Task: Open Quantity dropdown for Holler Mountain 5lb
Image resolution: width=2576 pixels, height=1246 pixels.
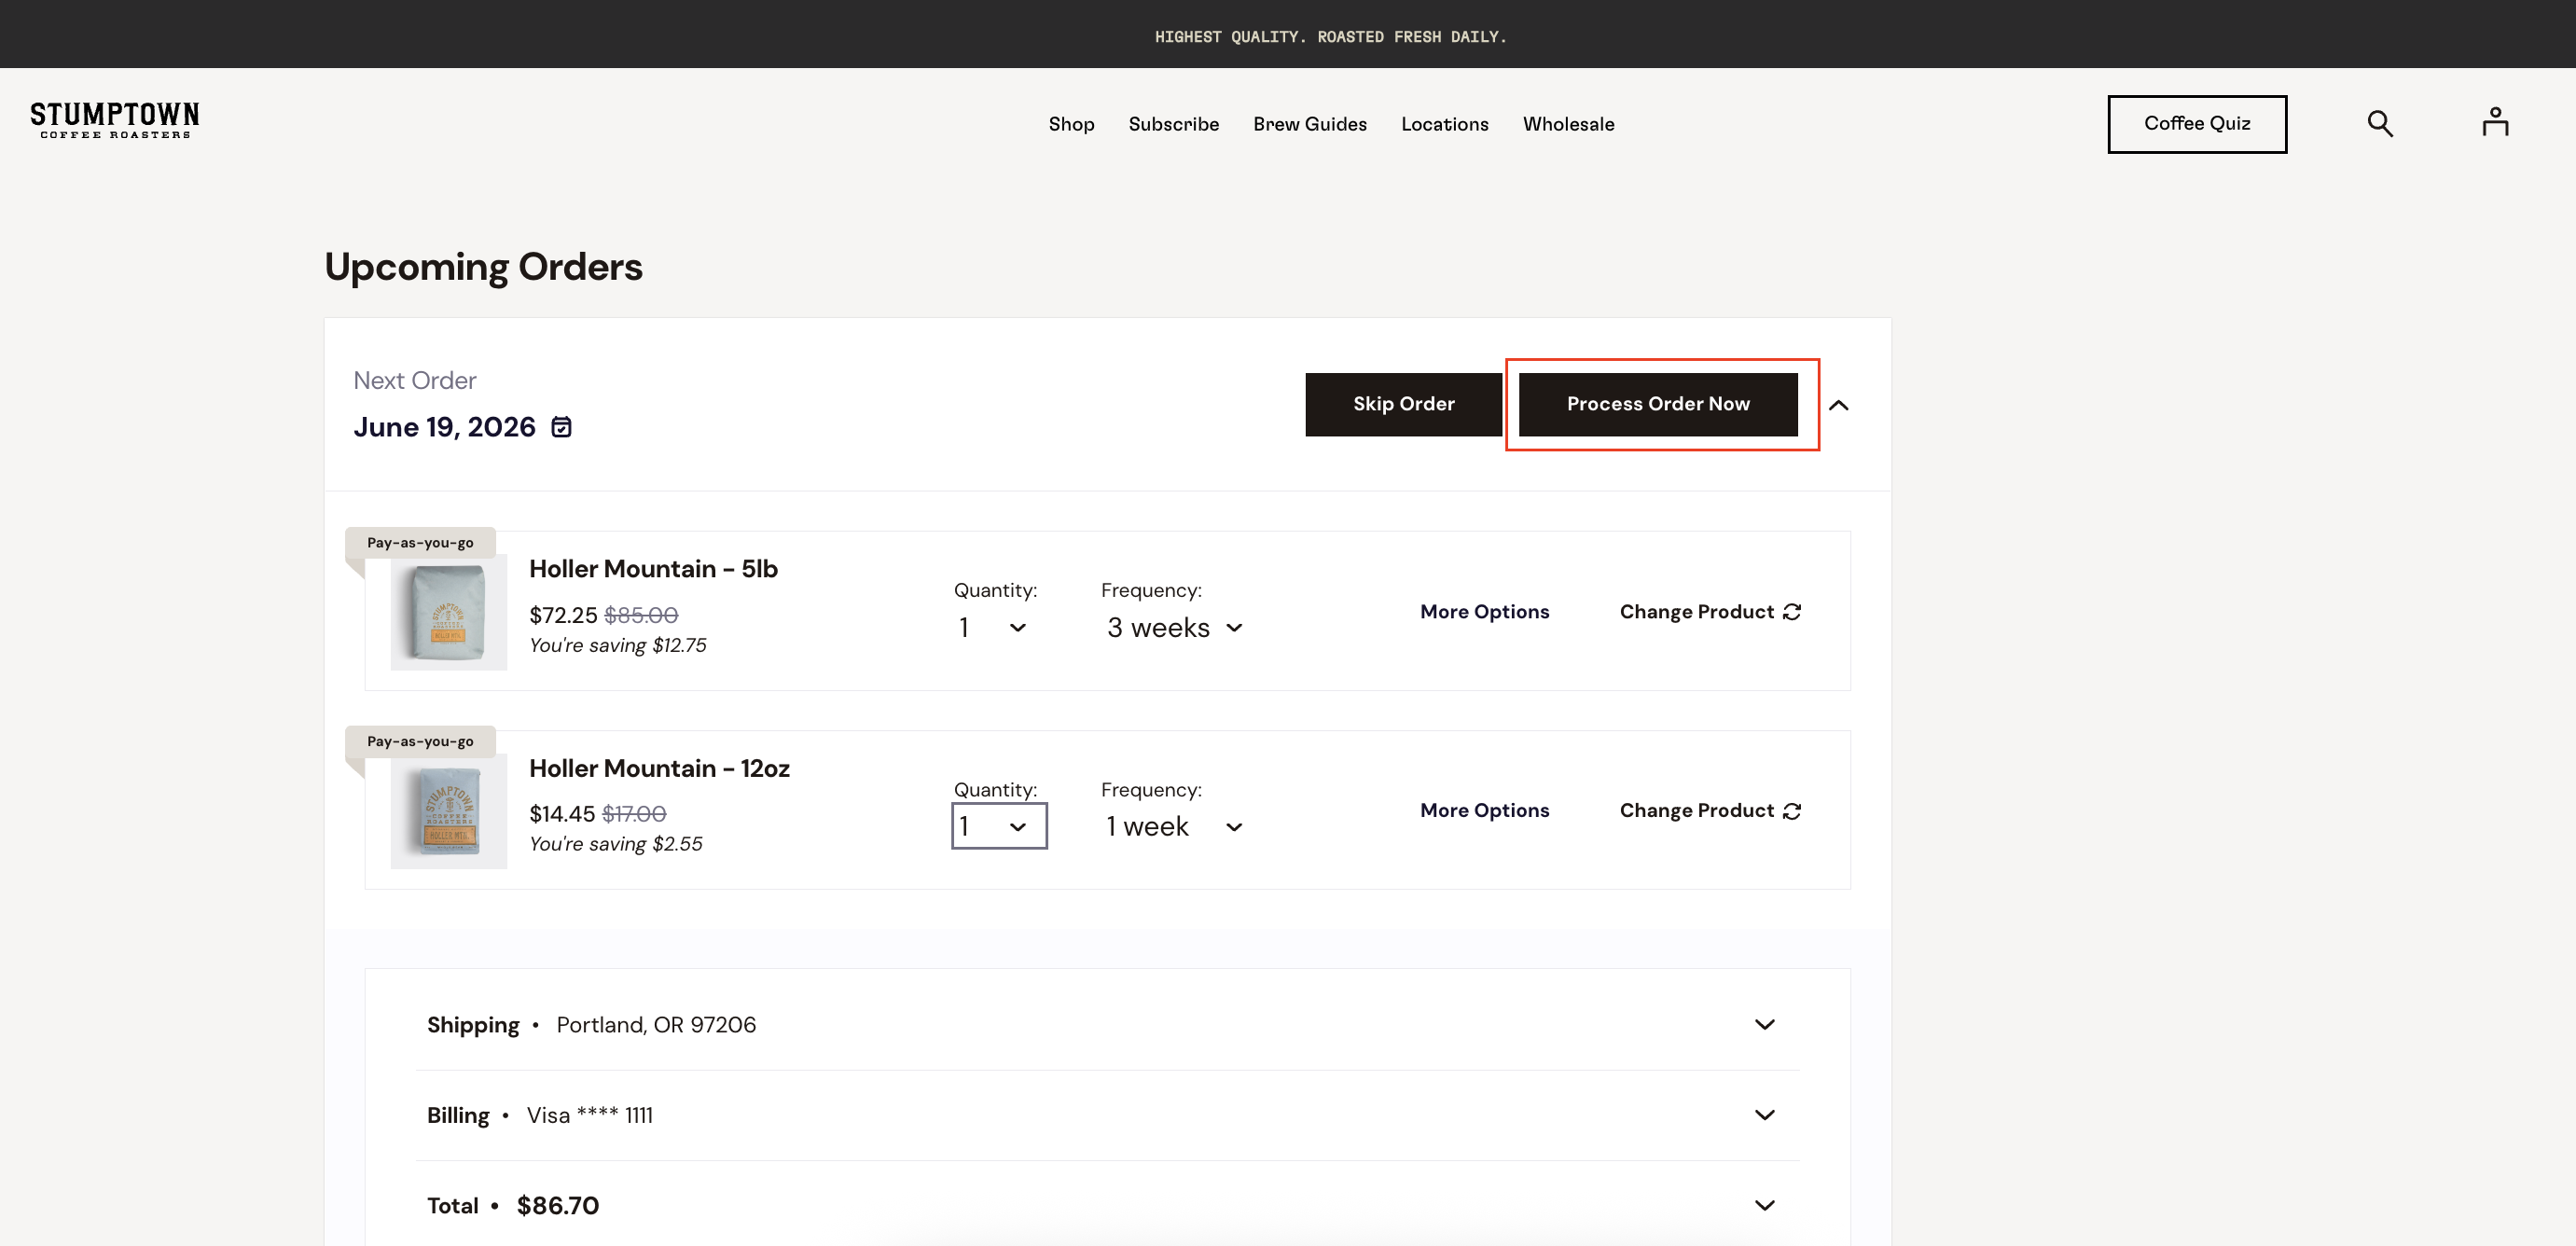Action: pos(993,627)
